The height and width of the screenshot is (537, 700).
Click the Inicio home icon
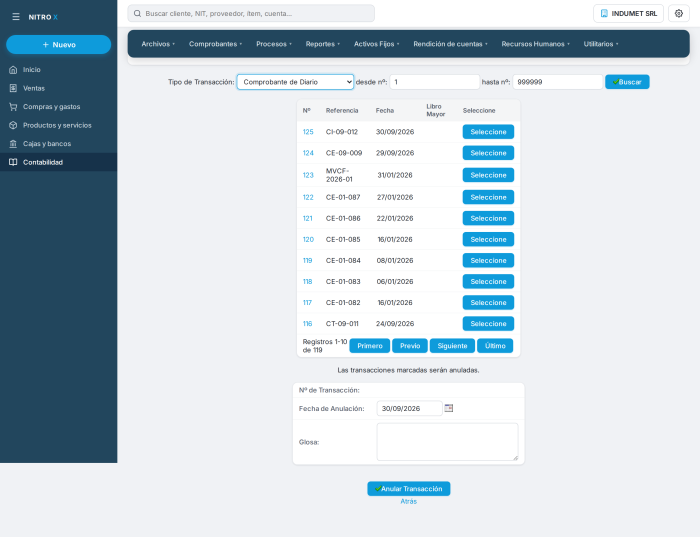(13, 70)
